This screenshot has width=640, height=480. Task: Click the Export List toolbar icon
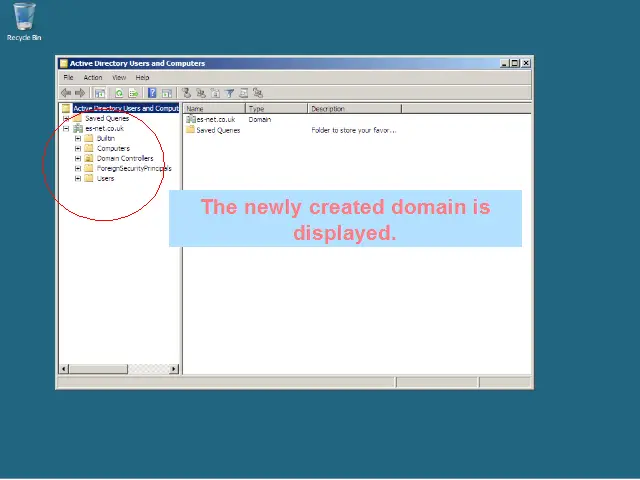pyautogui.click(x=133, y=93)
